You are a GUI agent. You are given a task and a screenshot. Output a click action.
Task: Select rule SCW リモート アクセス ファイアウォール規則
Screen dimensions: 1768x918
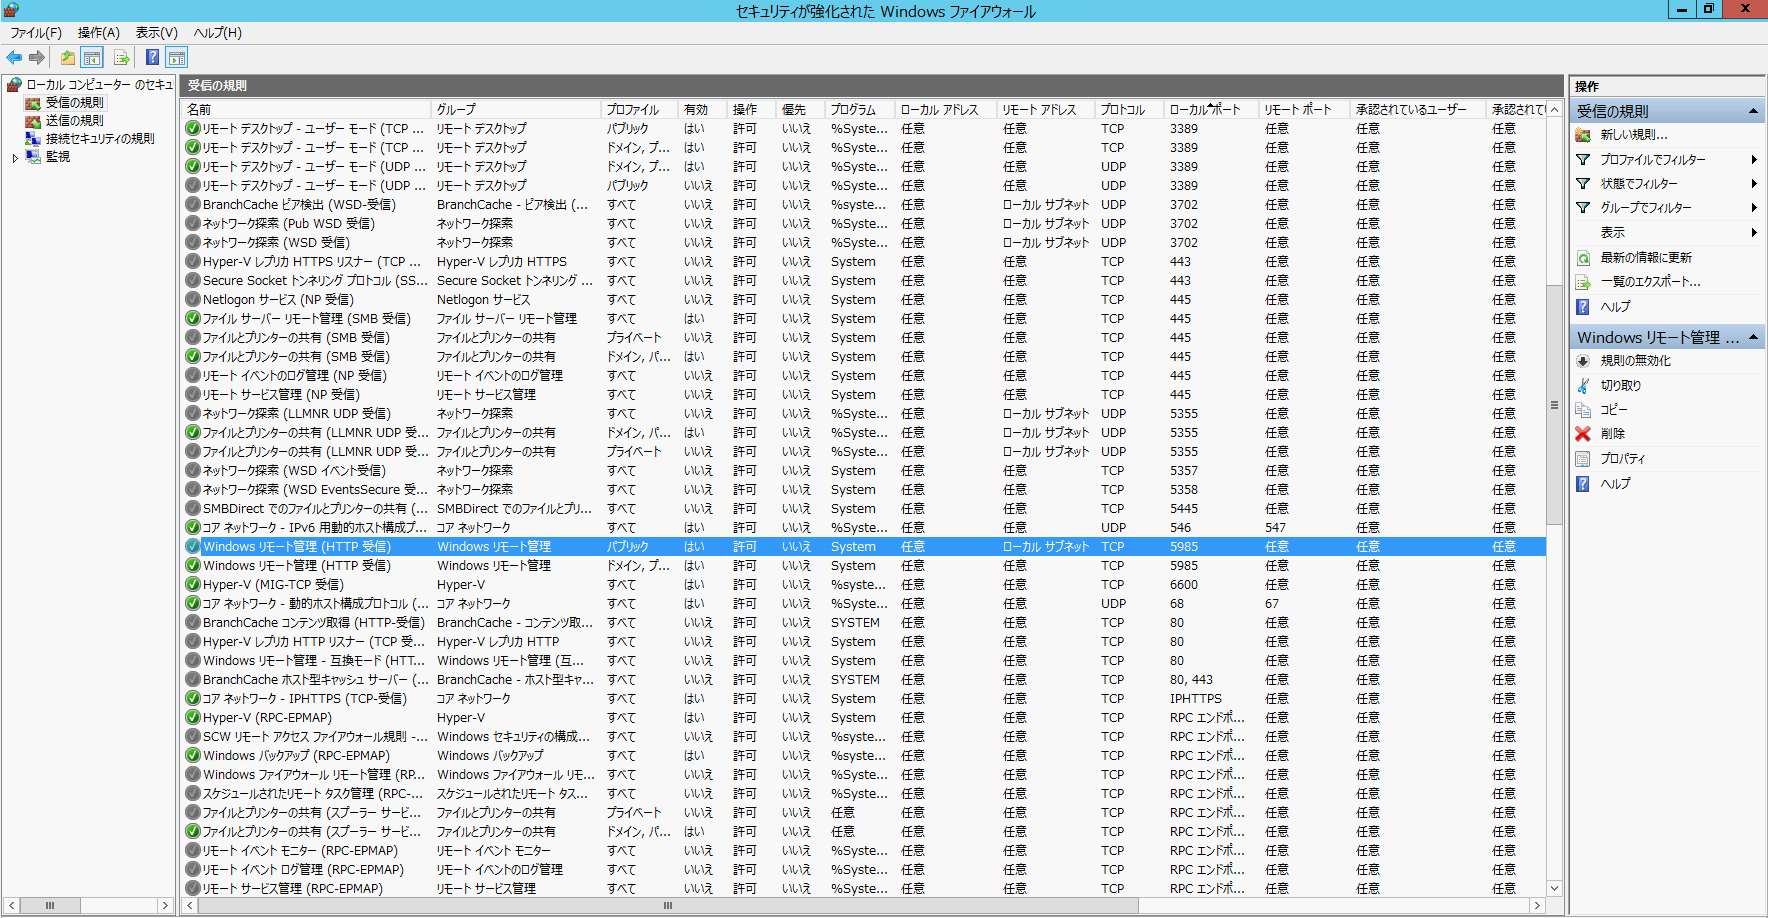coord(864,737)
